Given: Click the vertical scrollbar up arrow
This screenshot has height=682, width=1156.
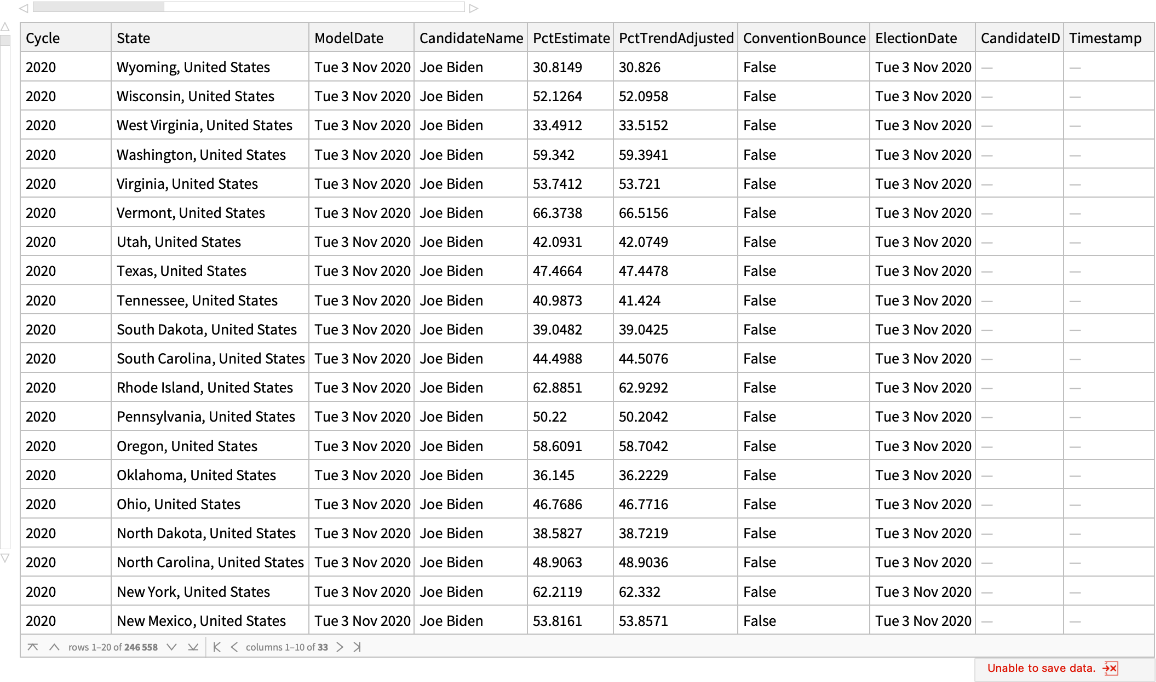Looking at the screenshot, I should click(5, 27).
